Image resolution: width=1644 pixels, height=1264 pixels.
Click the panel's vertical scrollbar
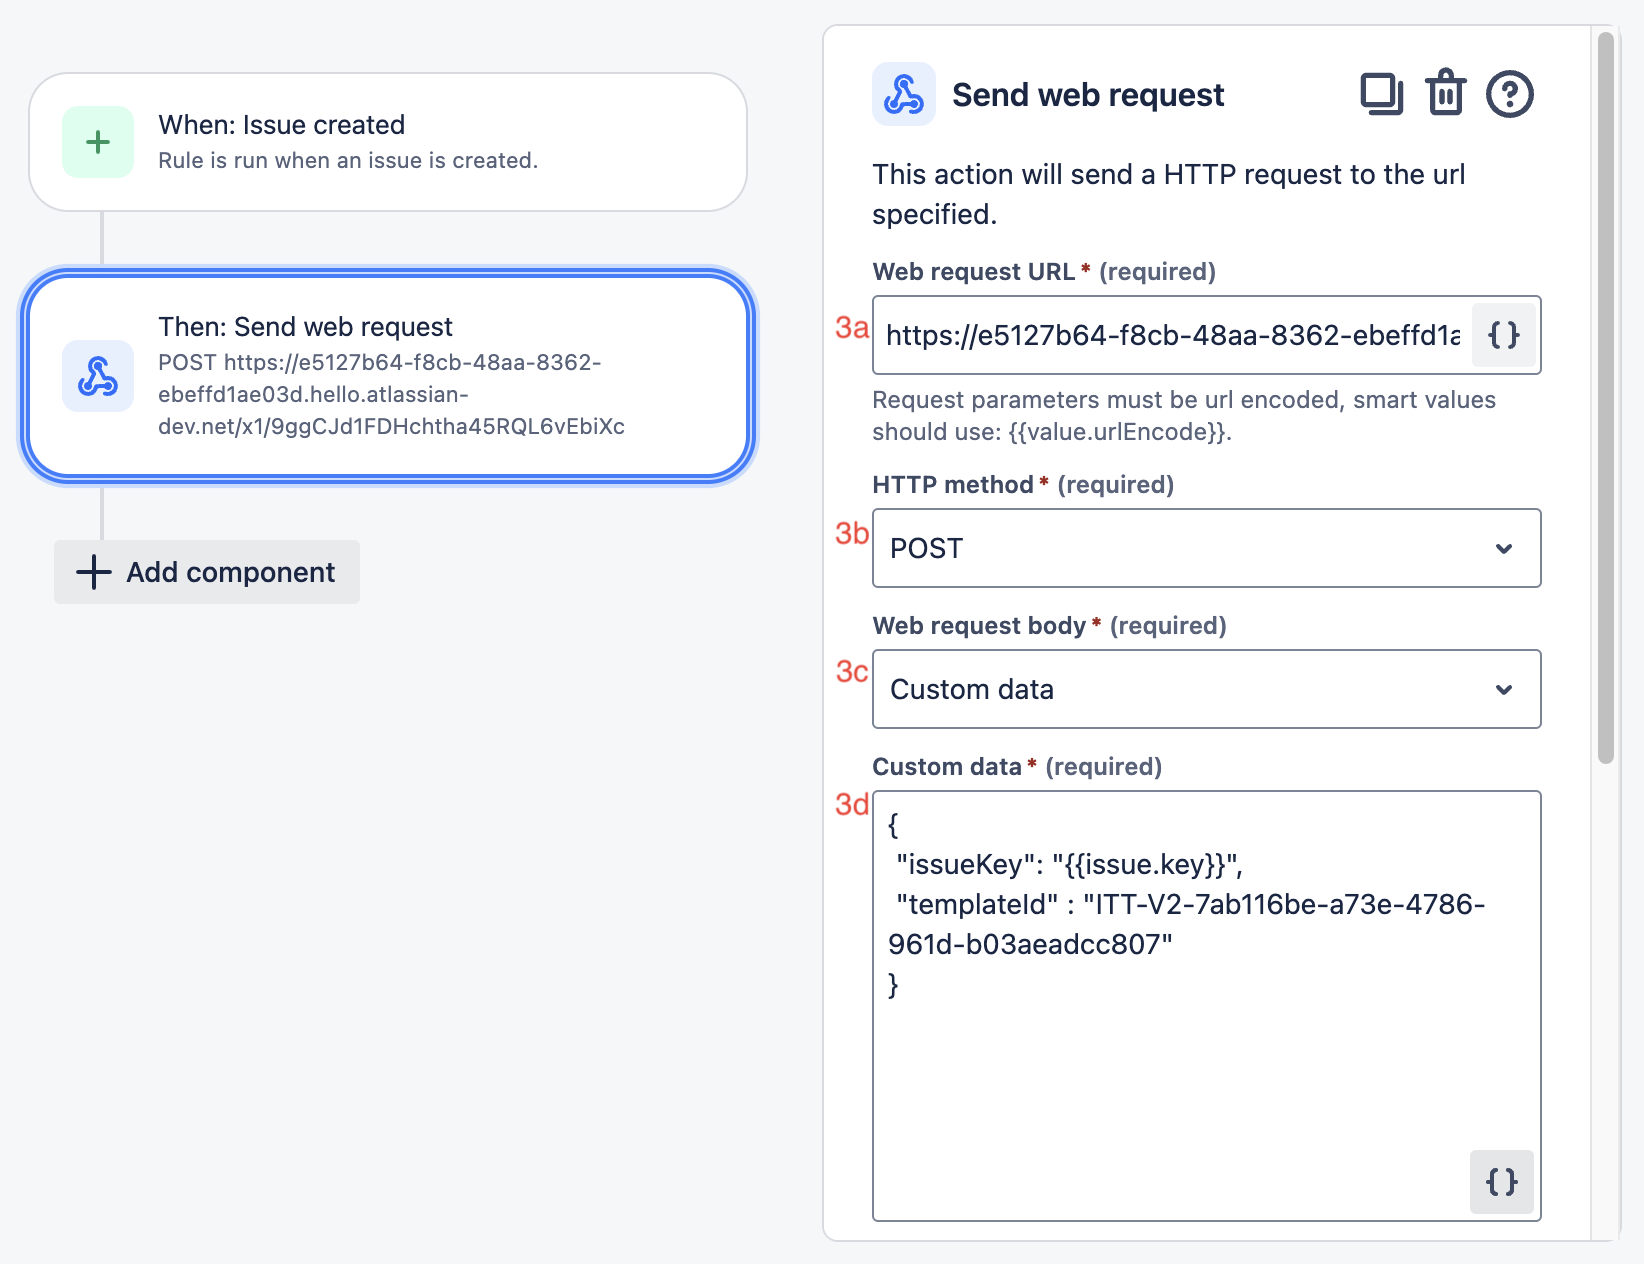coord(1605,400)
